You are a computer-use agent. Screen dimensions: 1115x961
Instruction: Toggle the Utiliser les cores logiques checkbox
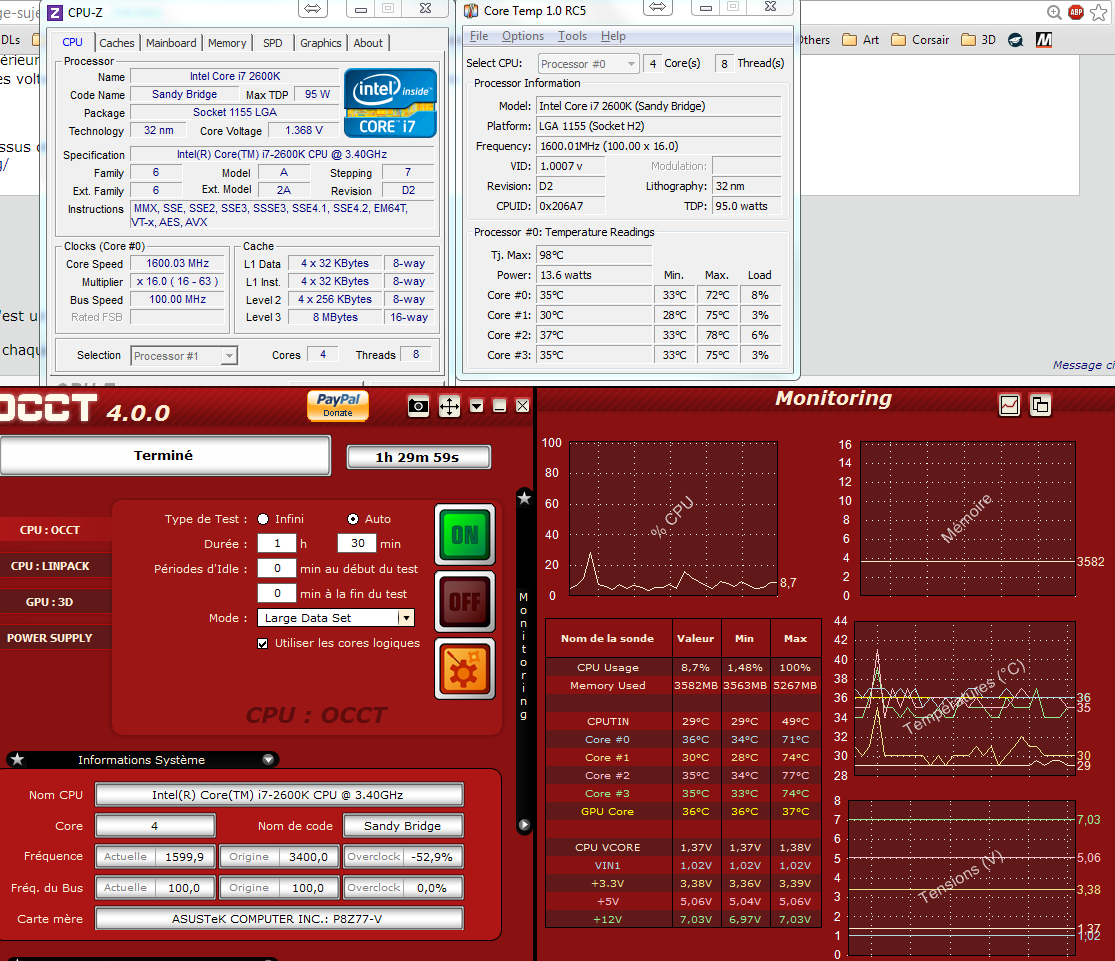click(x=263, y=643)
